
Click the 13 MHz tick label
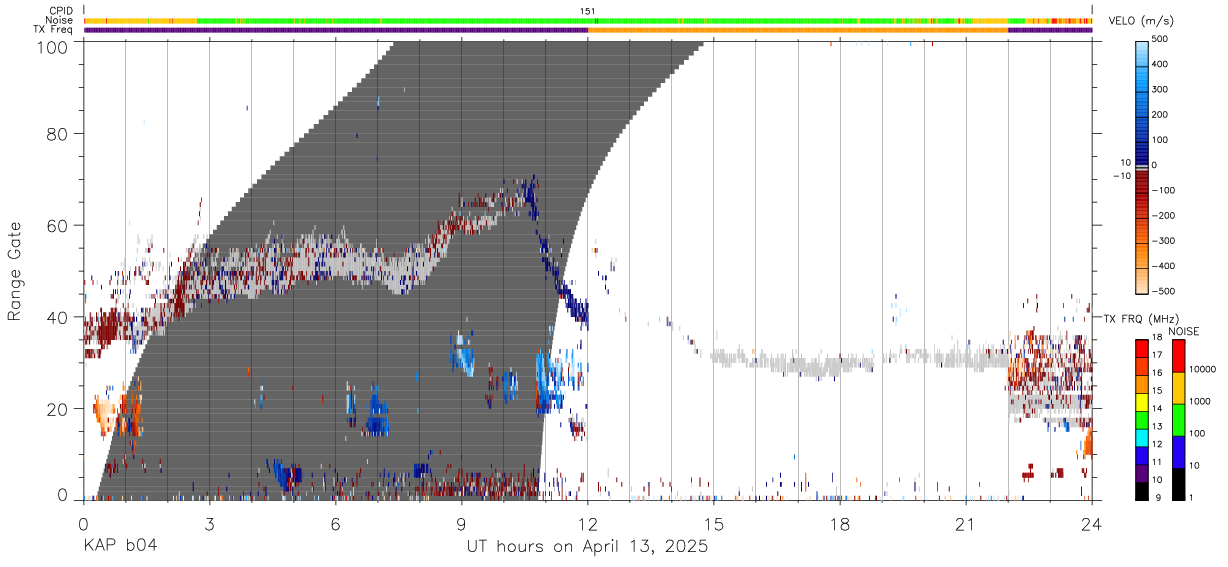[x=1157, y=426]
